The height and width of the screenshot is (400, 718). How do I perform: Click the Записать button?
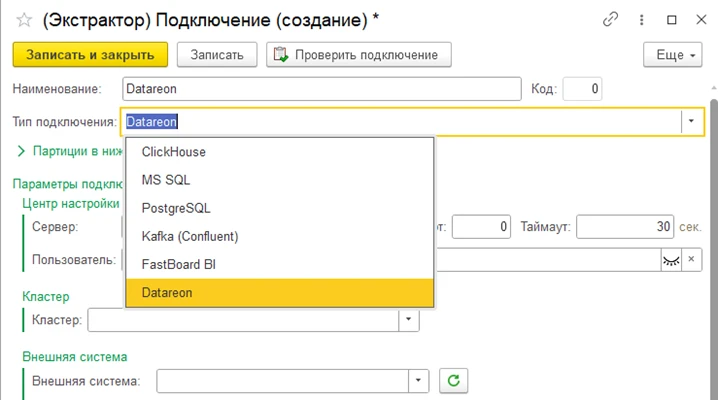click(217, 55)
